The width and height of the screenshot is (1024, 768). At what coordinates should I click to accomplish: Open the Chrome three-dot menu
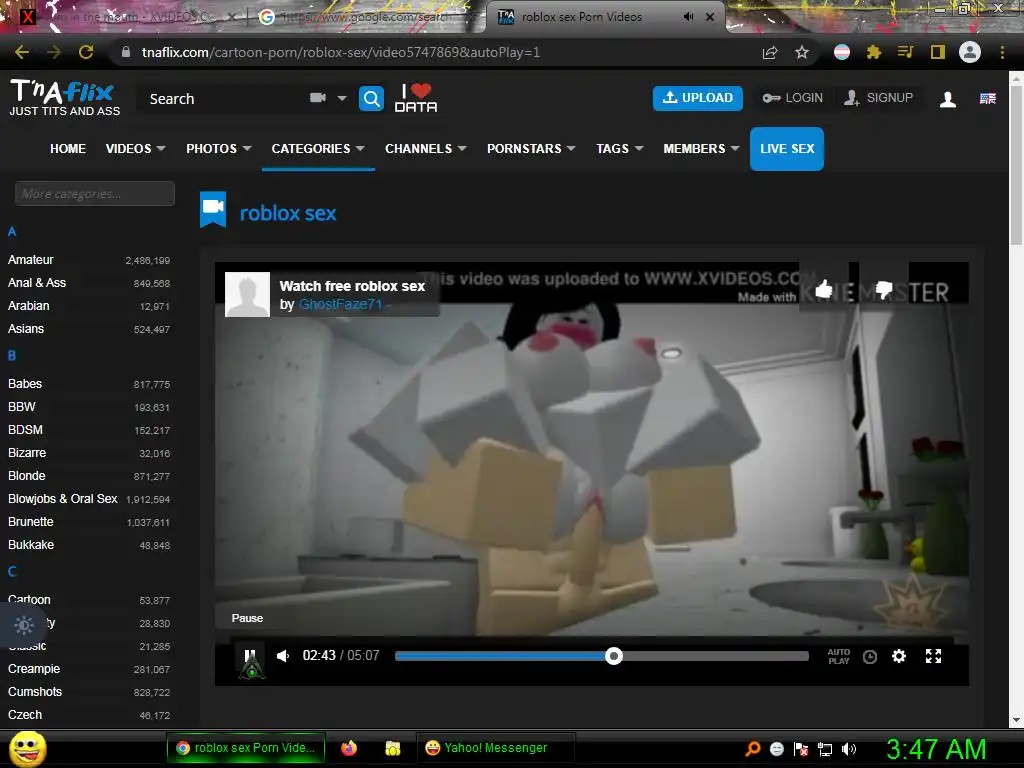(x=1002, y=52)
